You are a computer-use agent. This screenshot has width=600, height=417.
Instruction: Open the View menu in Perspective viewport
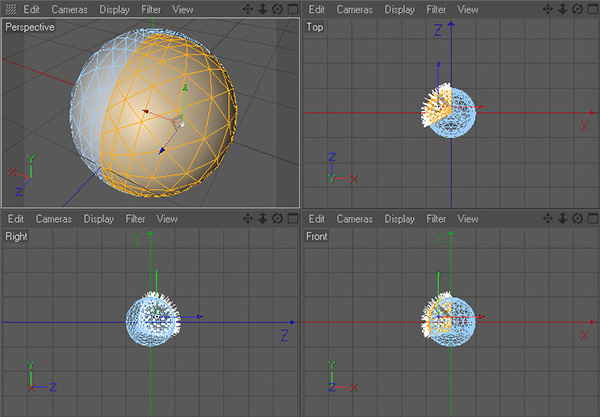(183, 9)
